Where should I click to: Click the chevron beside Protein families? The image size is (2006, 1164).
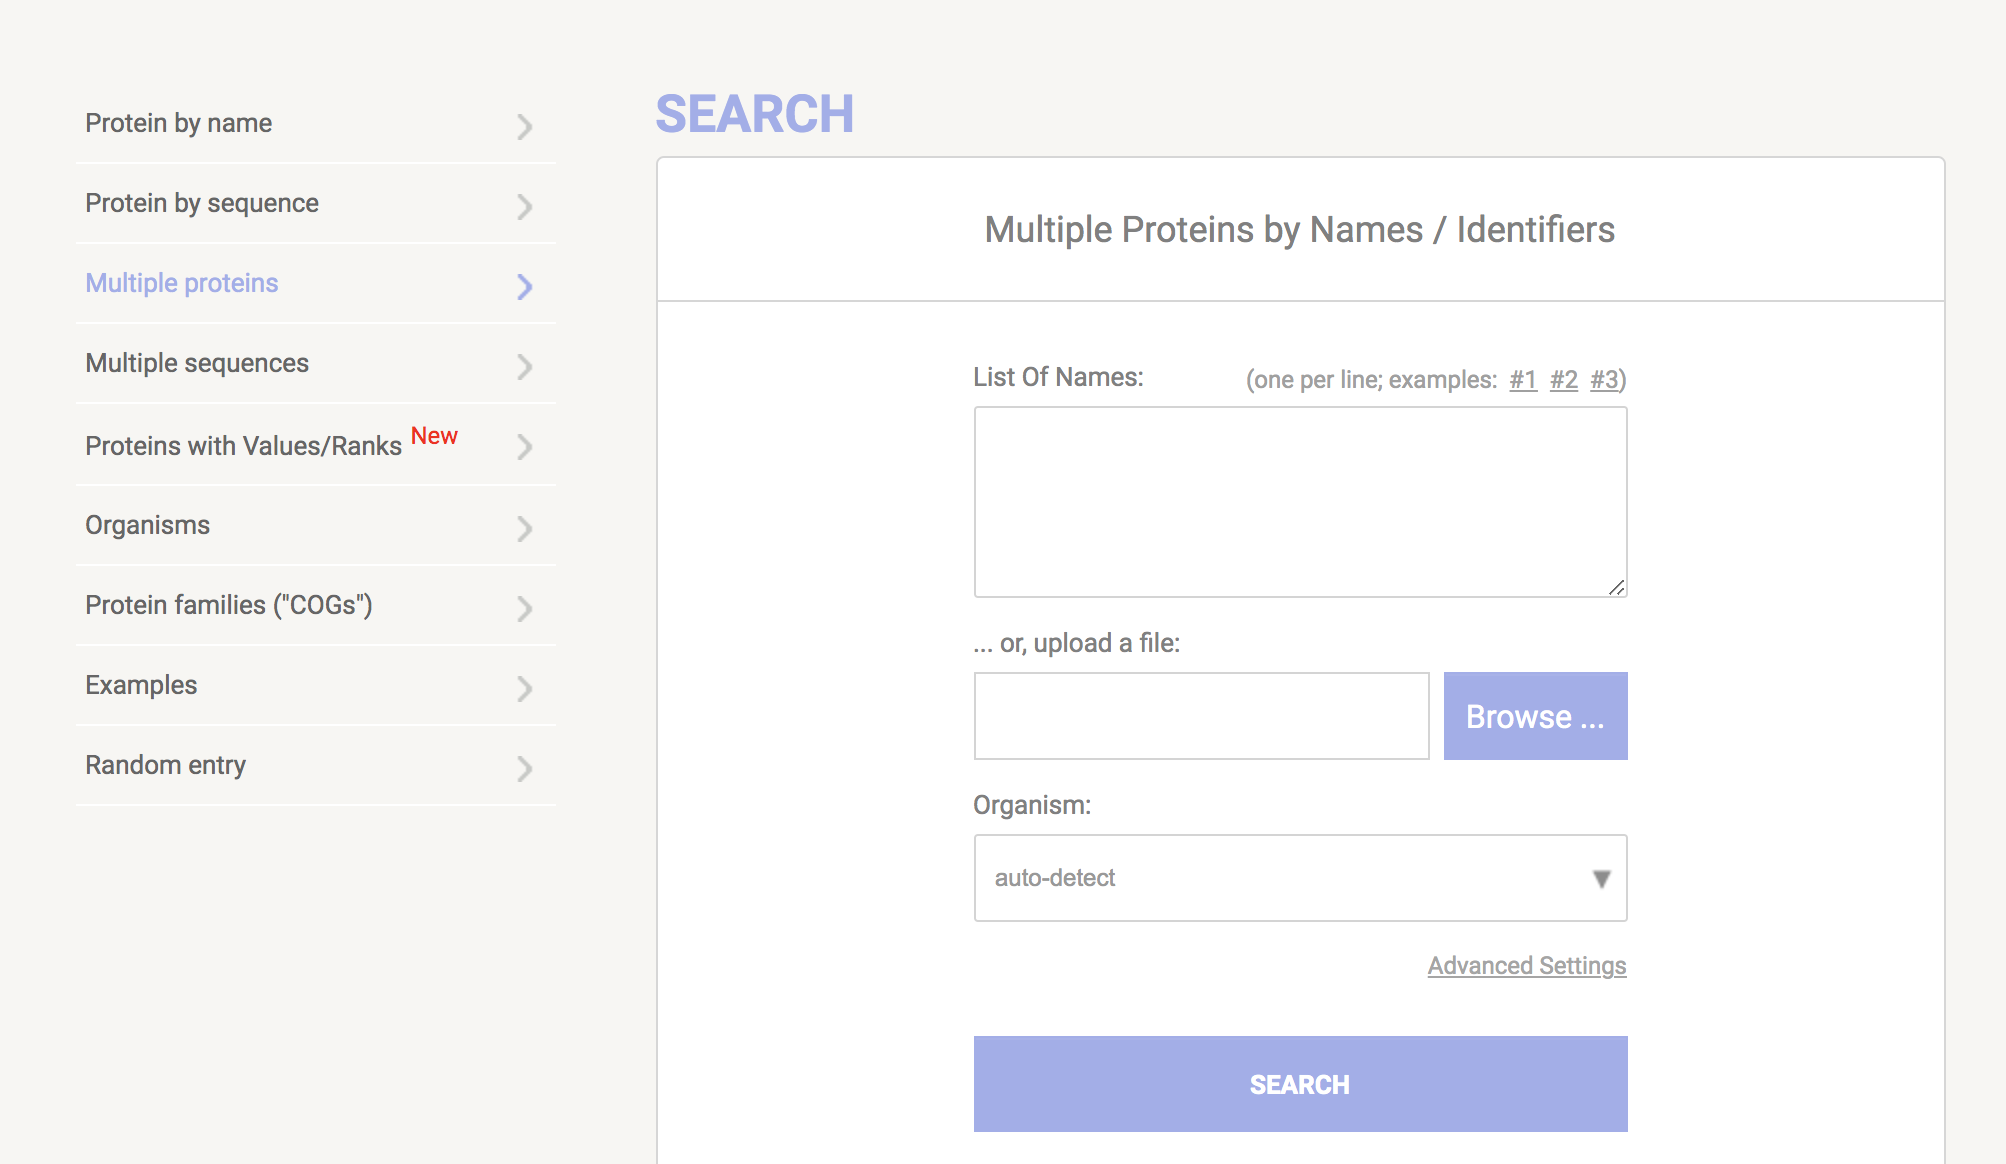524,608
